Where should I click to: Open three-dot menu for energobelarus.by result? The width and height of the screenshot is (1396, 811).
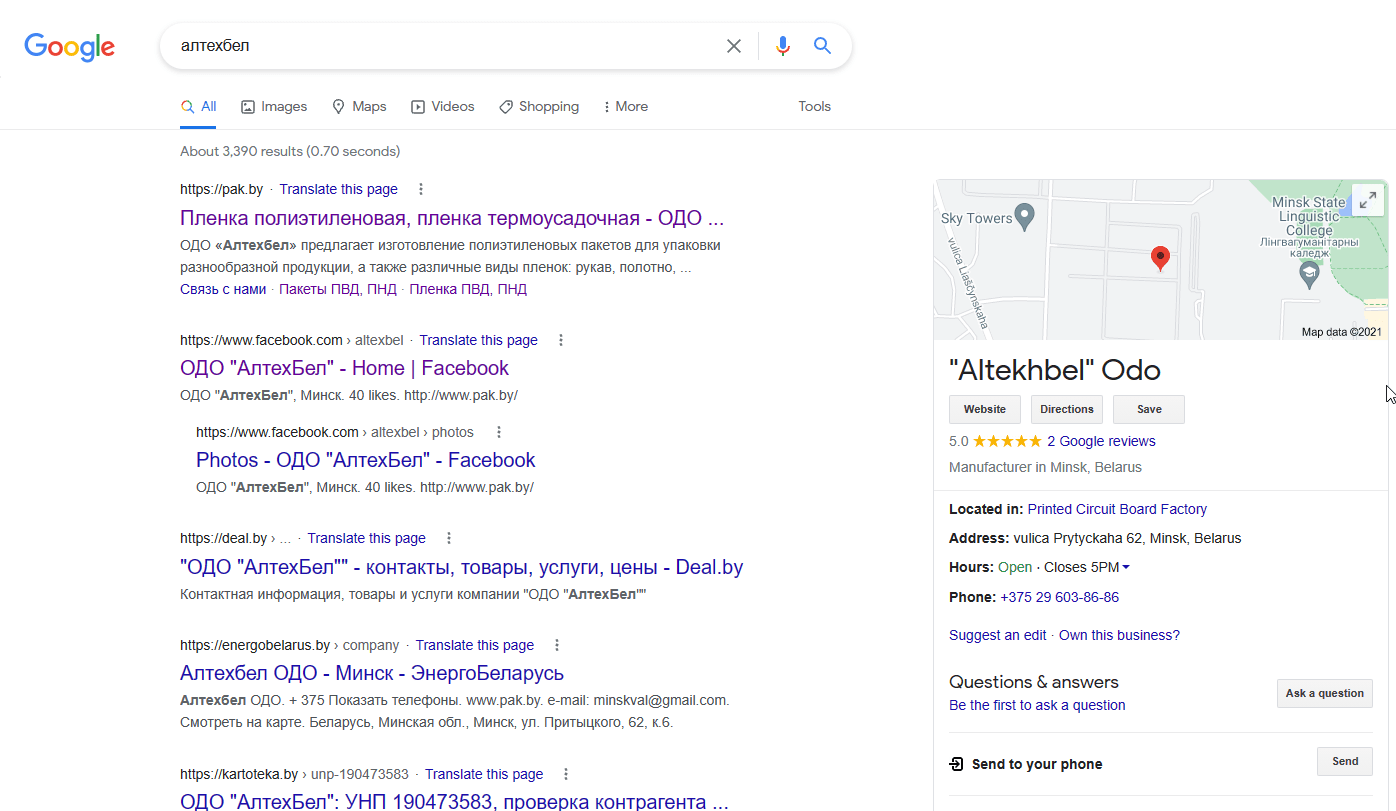coord(557,645)
